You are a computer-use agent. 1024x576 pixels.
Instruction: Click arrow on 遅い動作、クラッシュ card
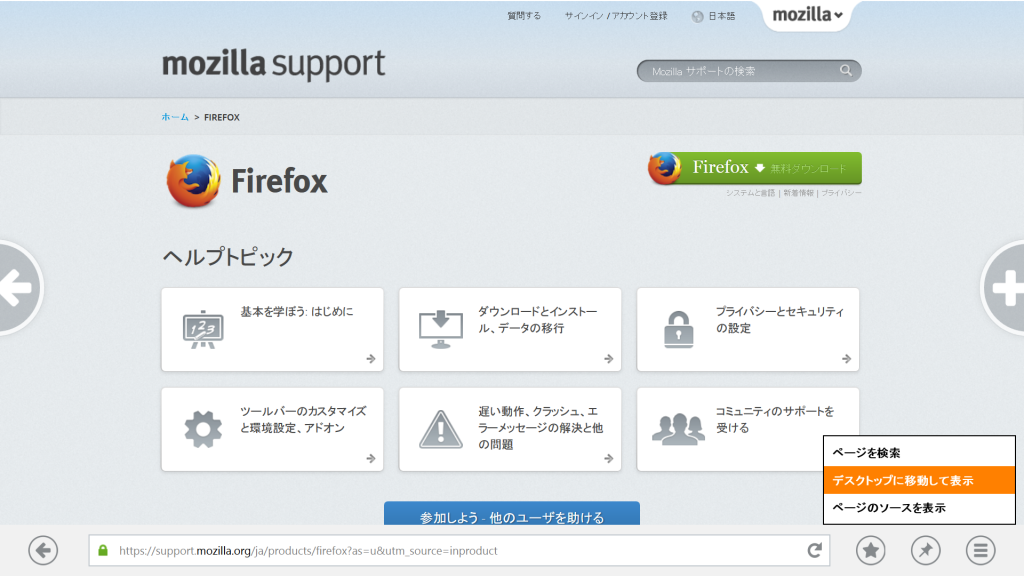click(609, 458)
